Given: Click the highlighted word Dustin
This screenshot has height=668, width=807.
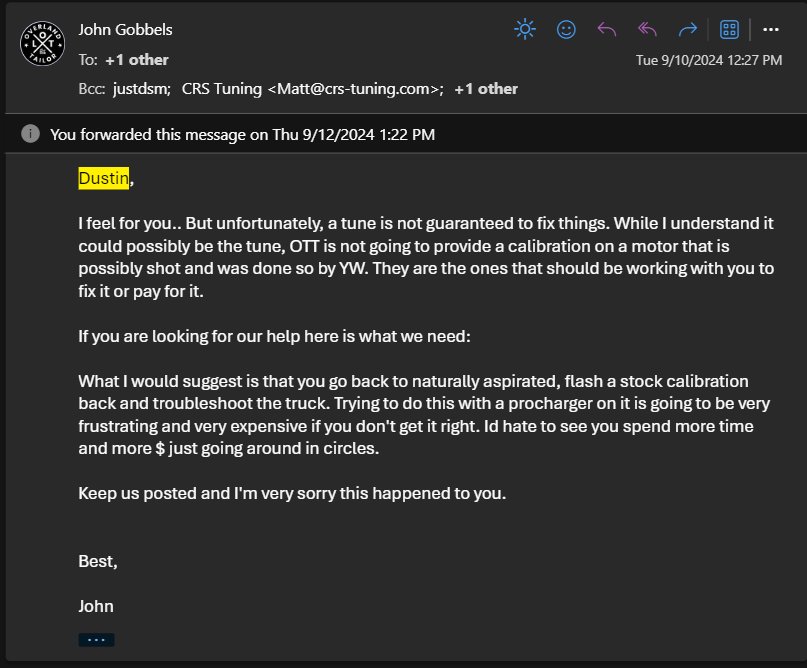Looking at the screenshot, I should point(103,178).
